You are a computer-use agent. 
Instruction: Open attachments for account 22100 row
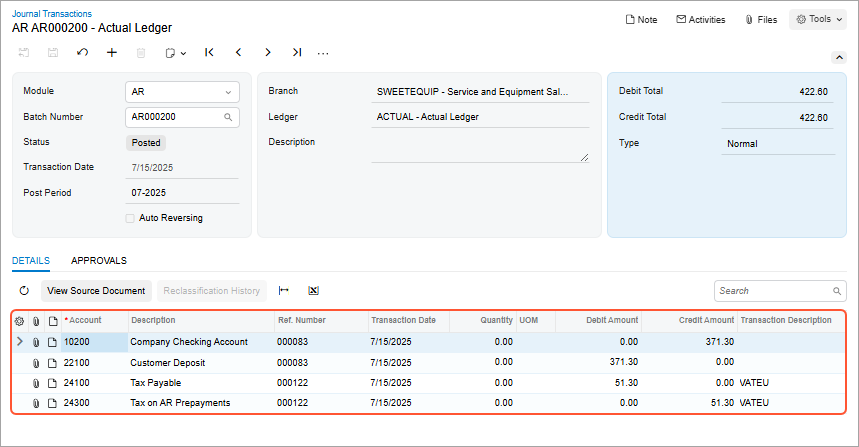36,362
